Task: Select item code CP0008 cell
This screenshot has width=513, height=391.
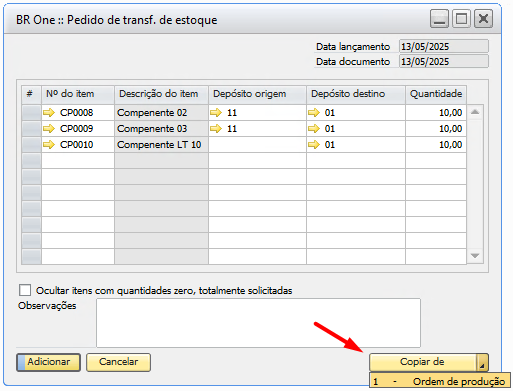Action: [x=78, y=113]
